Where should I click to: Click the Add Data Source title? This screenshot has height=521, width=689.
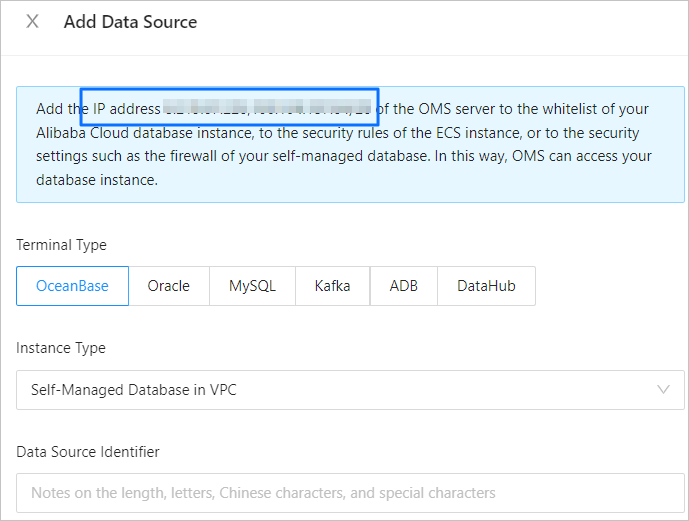click(130, 22)
